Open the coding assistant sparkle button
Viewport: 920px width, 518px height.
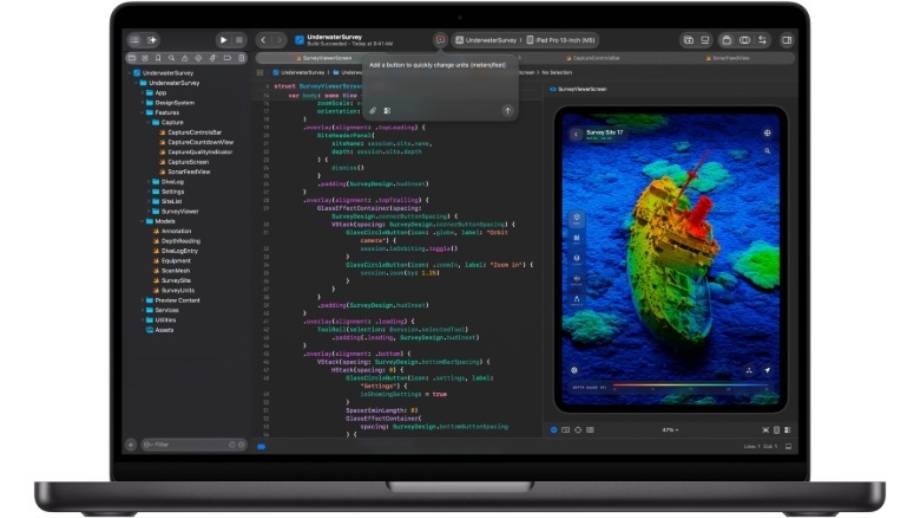[152, 40]
